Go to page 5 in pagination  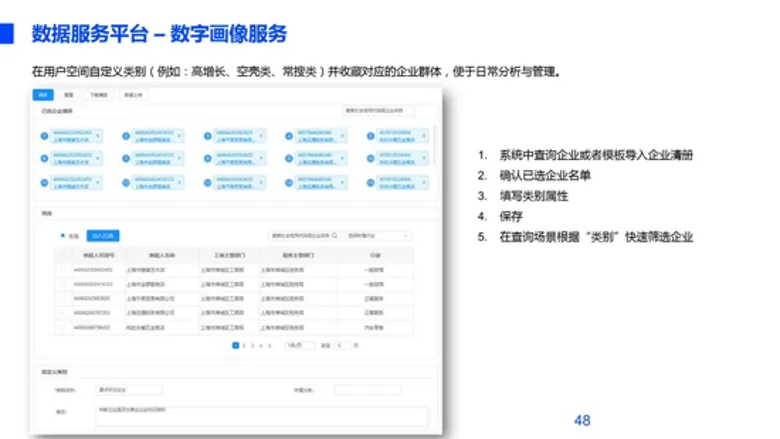coord(270,346)
